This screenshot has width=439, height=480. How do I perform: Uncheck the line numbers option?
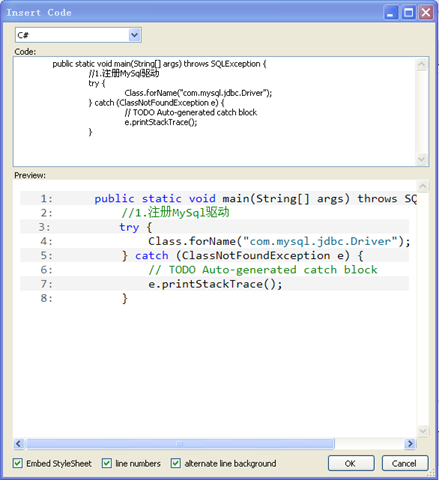(x=107, y=463)
